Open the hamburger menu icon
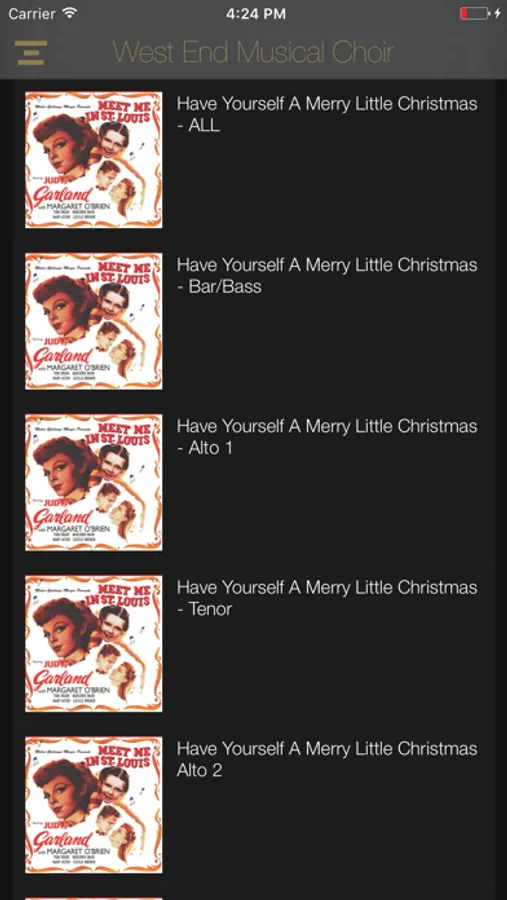Image resolution: width=507 pixels, height=900 pixels. pyautogui.click(x=30, y=52)
